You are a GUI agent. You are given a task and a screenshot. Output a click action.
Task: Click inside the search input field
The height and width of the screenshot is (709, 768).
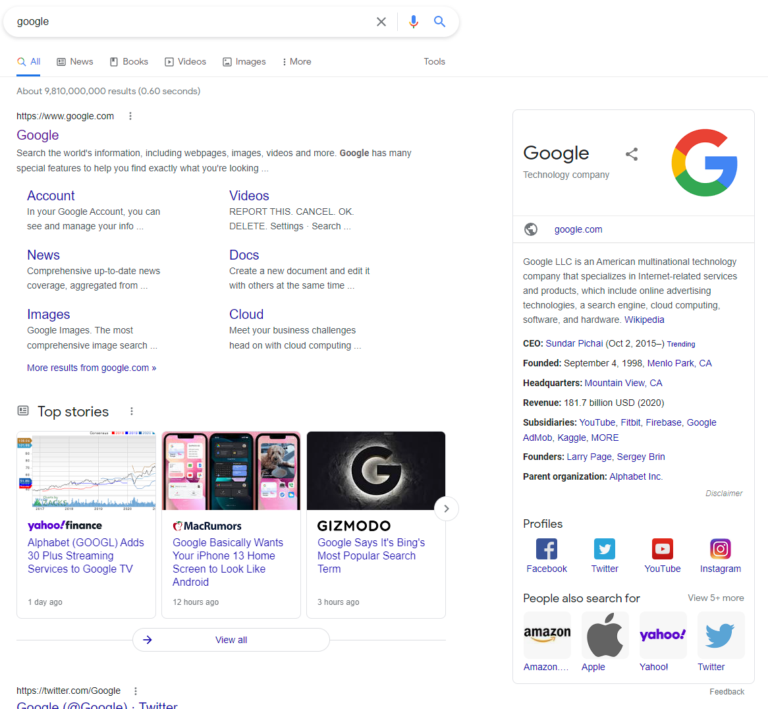click(x=190, y=22)
